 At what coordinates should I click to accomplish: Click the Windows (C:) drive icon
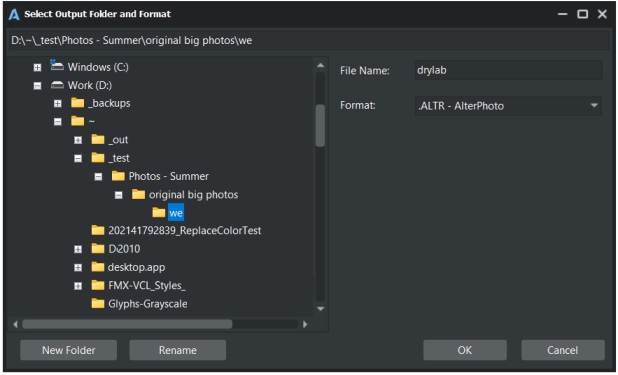57,65
